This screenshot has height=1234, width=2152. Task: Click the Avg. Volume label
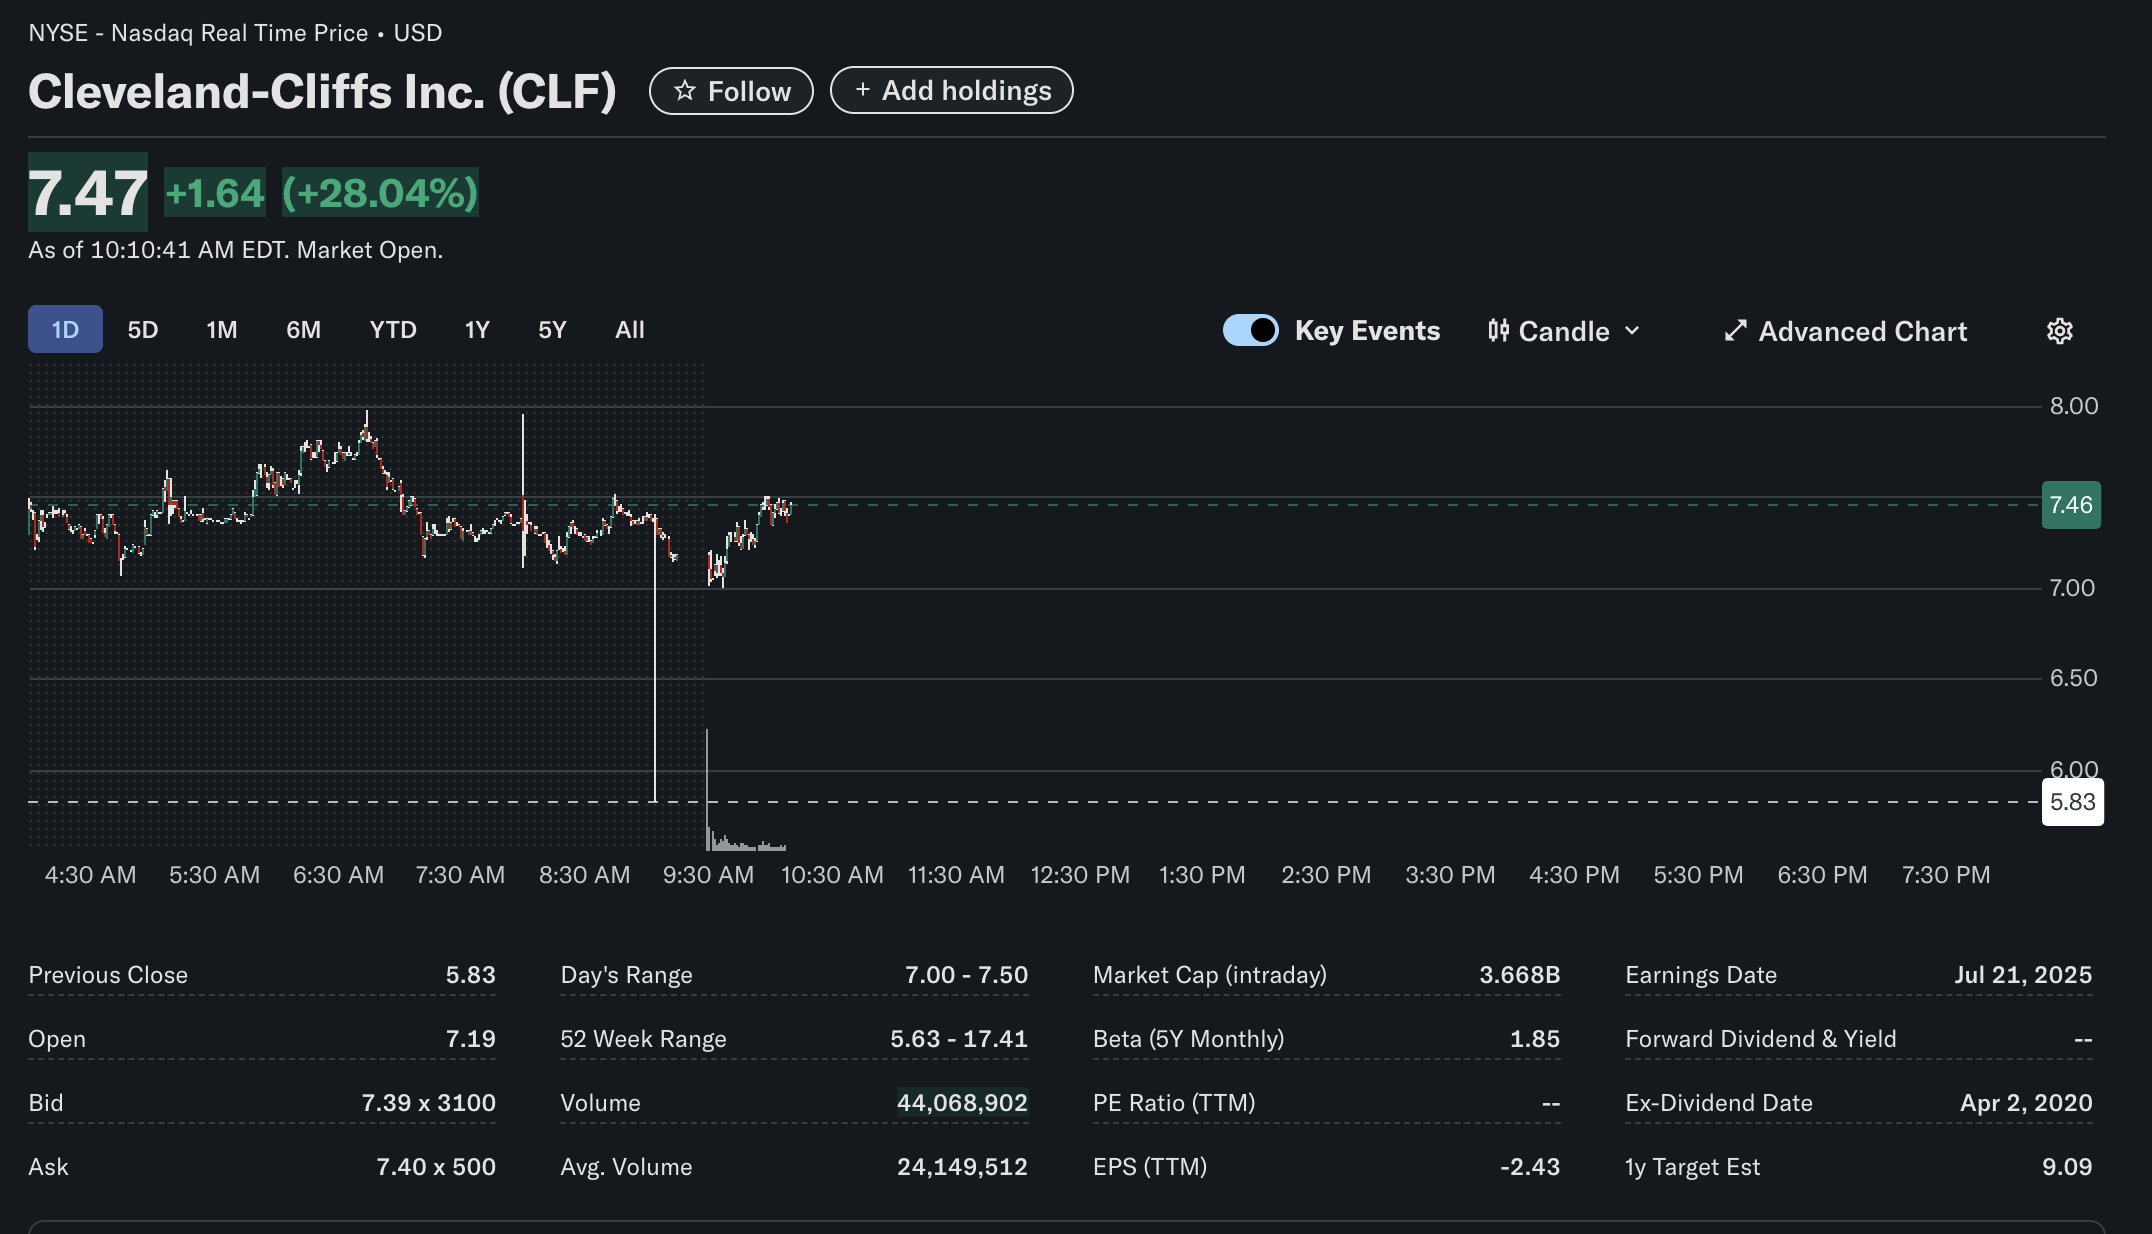626,1167
